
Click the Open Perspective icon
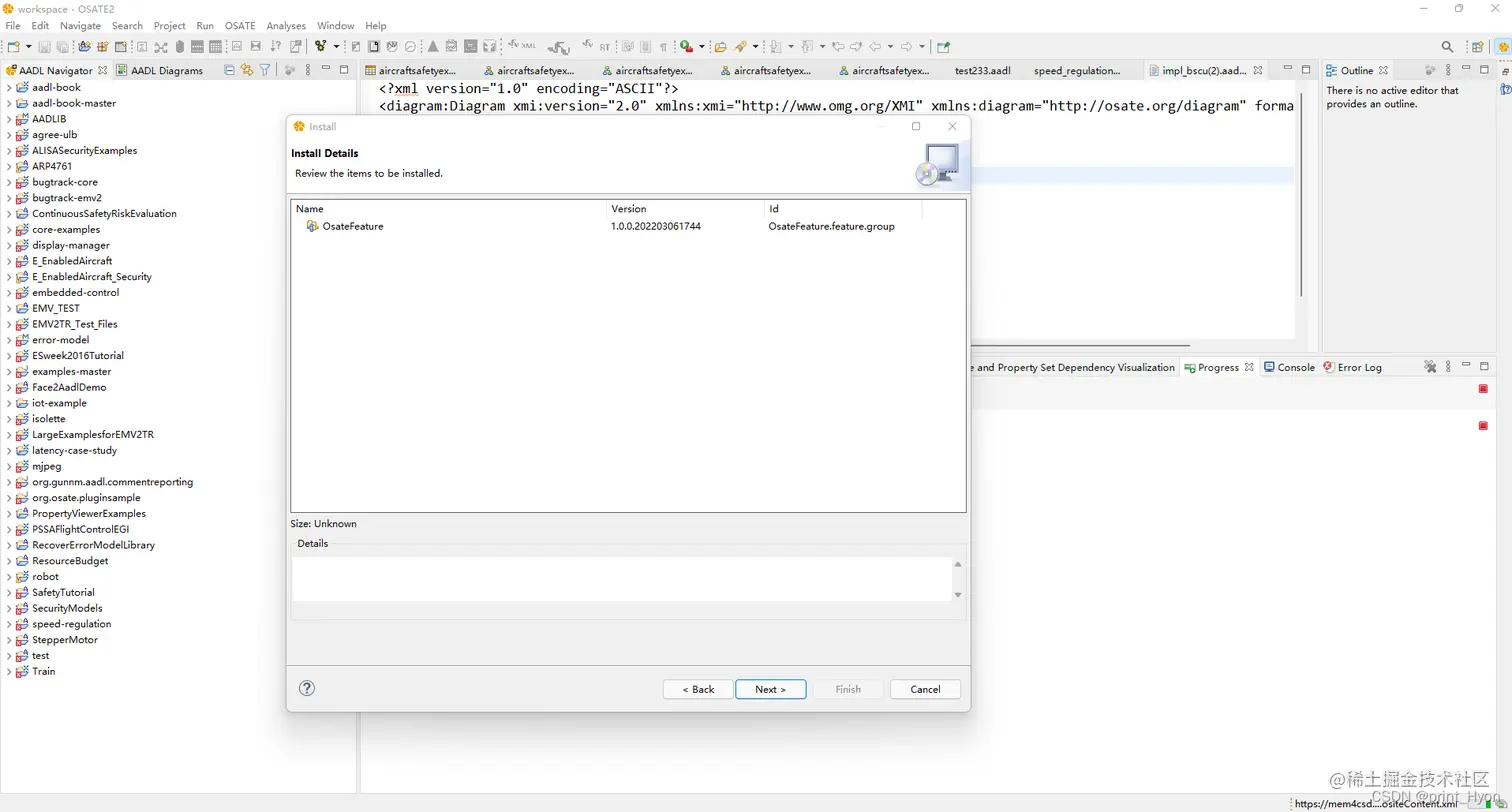[x=1477, y=47]
